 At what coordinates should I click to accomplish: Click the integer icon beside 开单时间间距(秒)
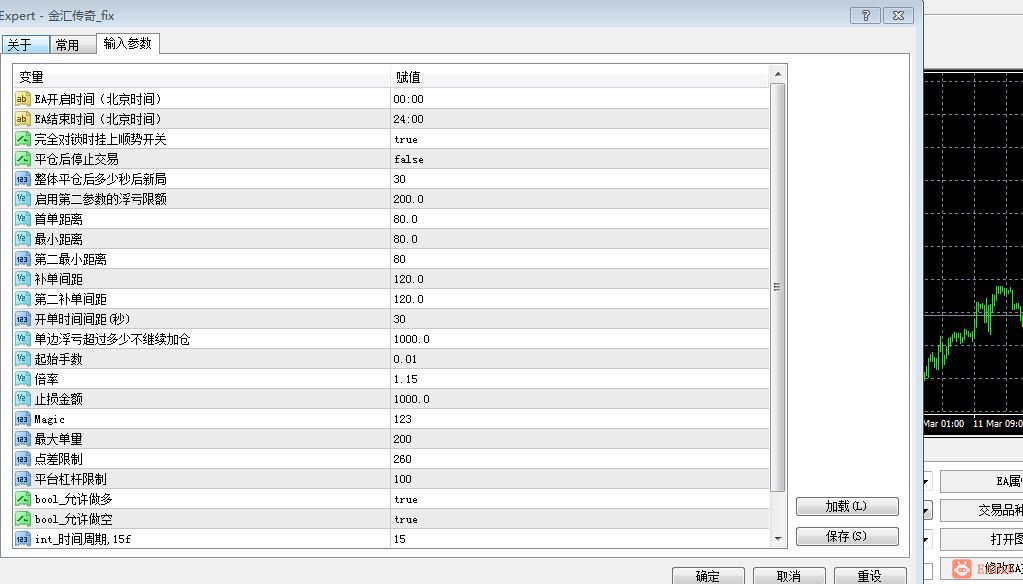22,319
